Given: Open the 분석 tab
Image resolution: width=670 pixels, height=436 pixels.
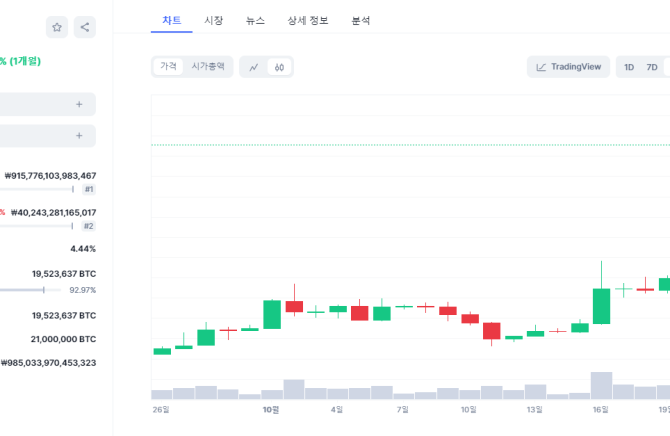Looking at the screenshot, I should (361, 20).
